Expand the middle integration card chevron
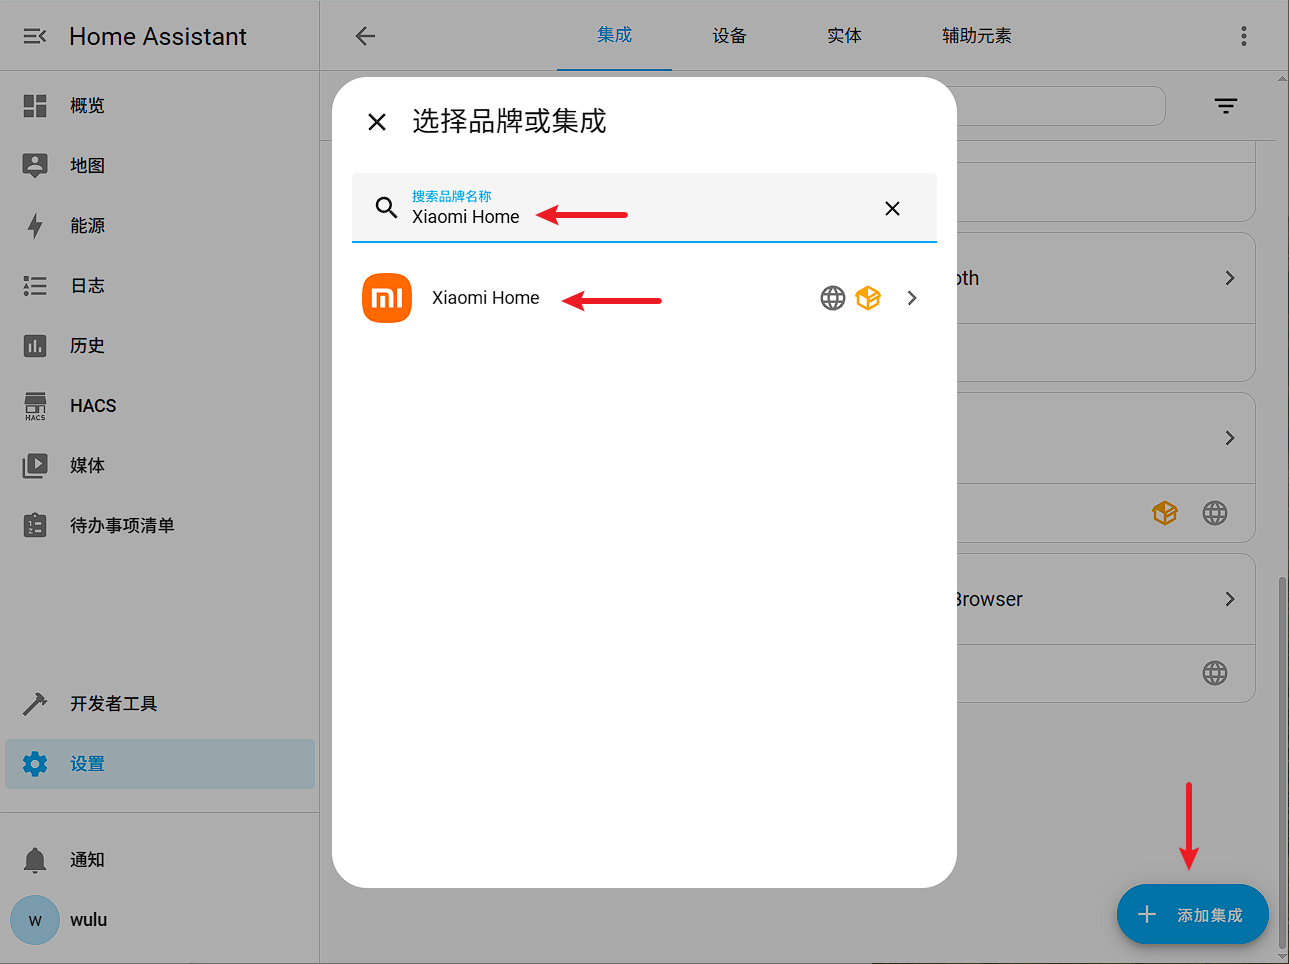This screenshot has width=1289, height=964. tap(1230, 438)
